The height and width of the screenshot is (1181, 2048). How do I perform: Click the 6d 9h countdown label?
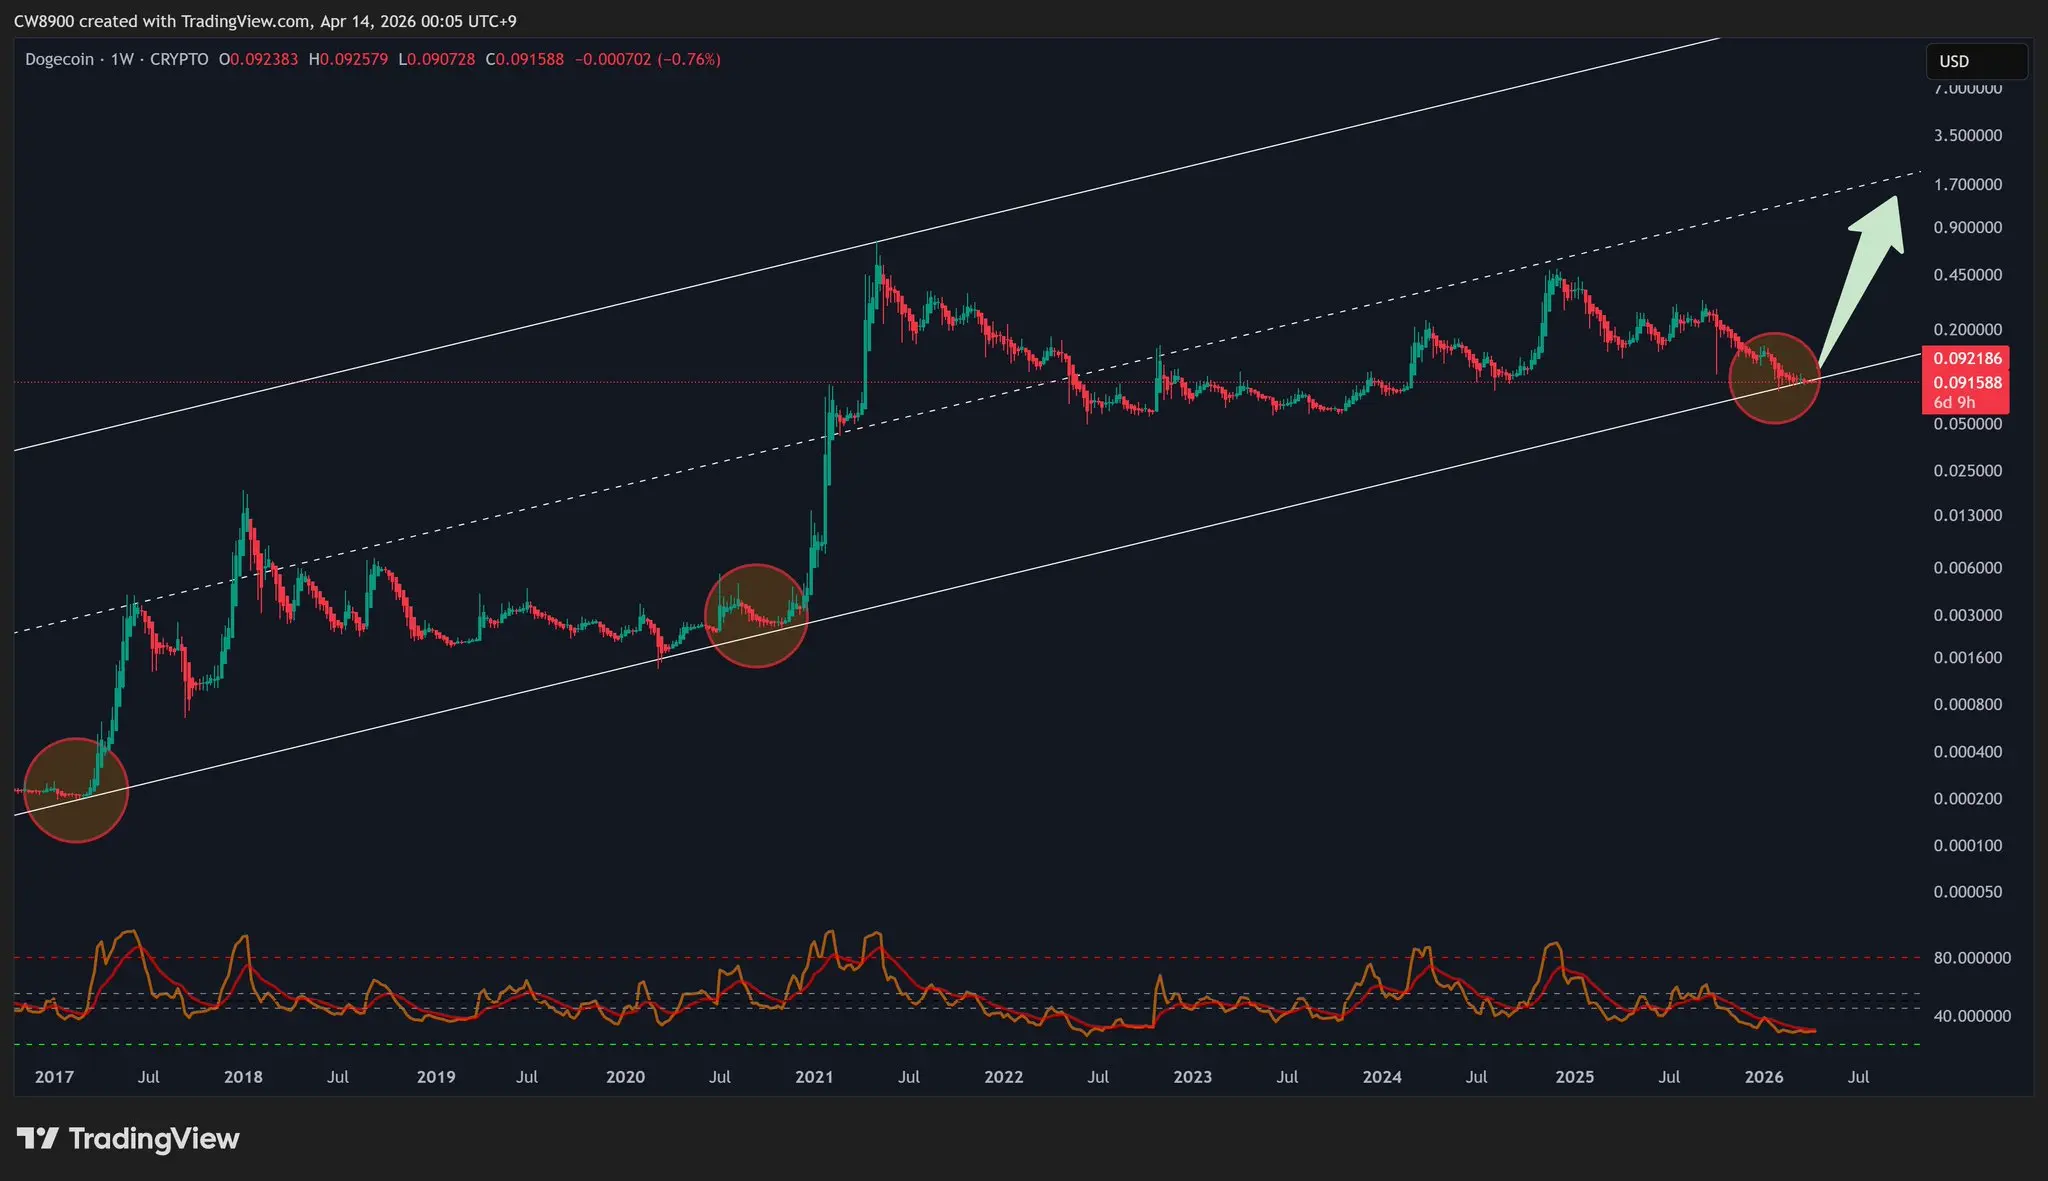1954,402
